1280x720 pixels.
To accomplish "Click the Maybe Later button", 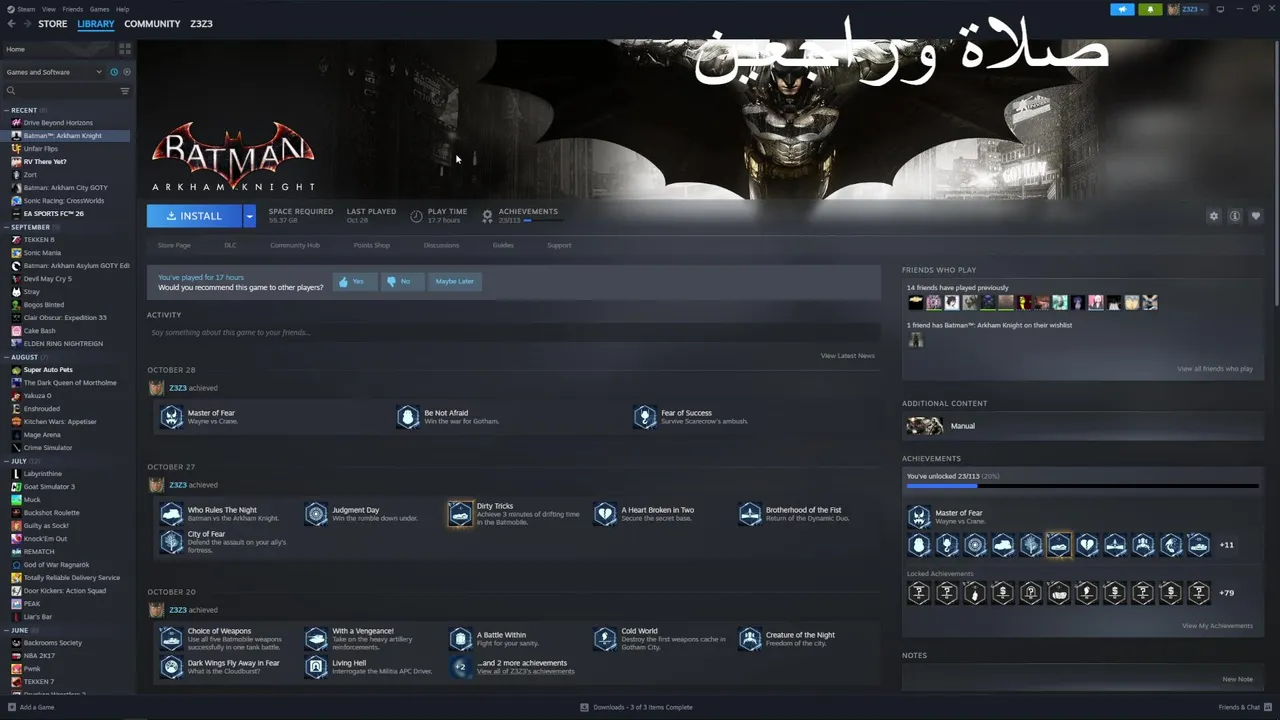I will click(x=455, y=282).
